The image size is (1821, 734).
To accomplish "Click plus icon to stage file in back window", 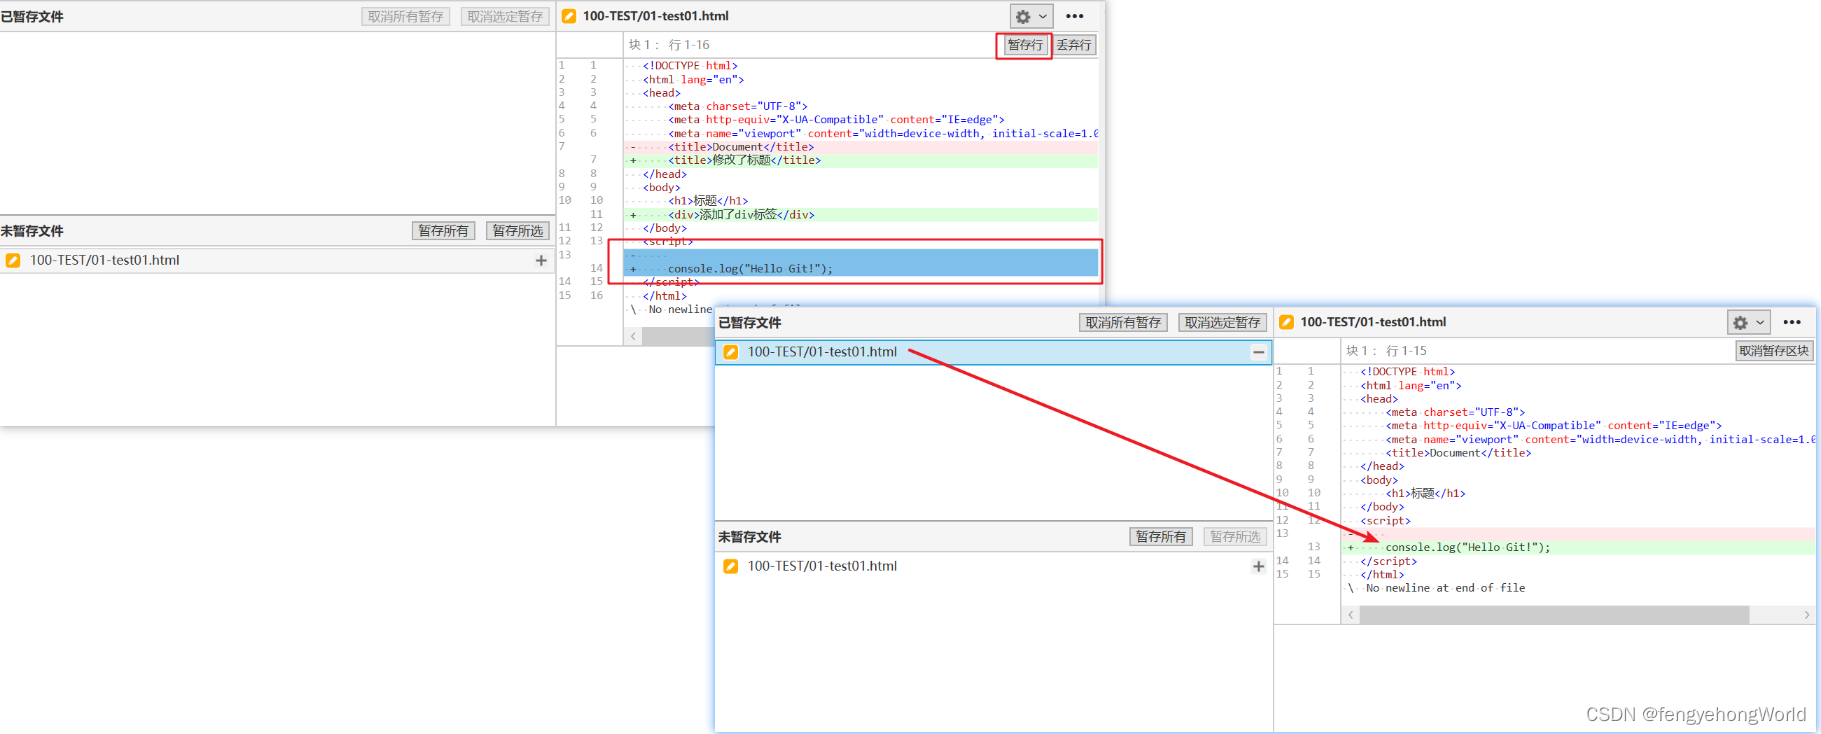I will [541, 260].
